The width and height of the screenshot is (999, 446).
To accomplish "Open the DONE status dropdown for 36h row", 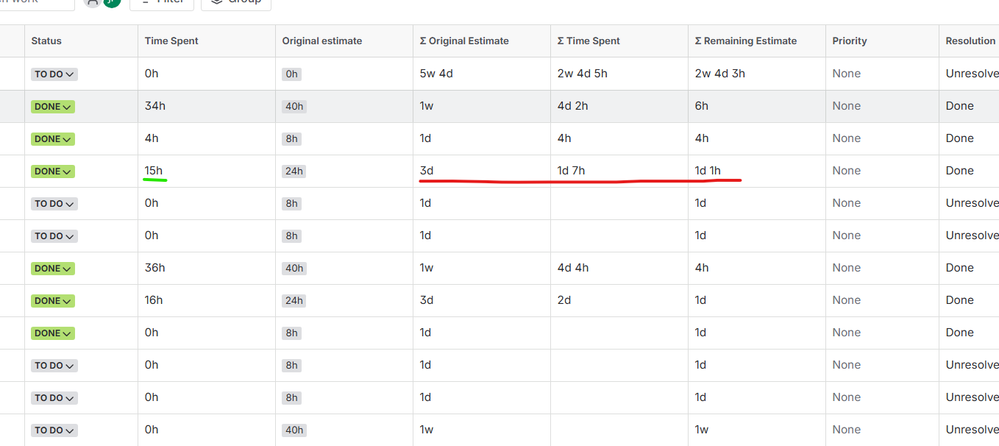I will point(53,268).
